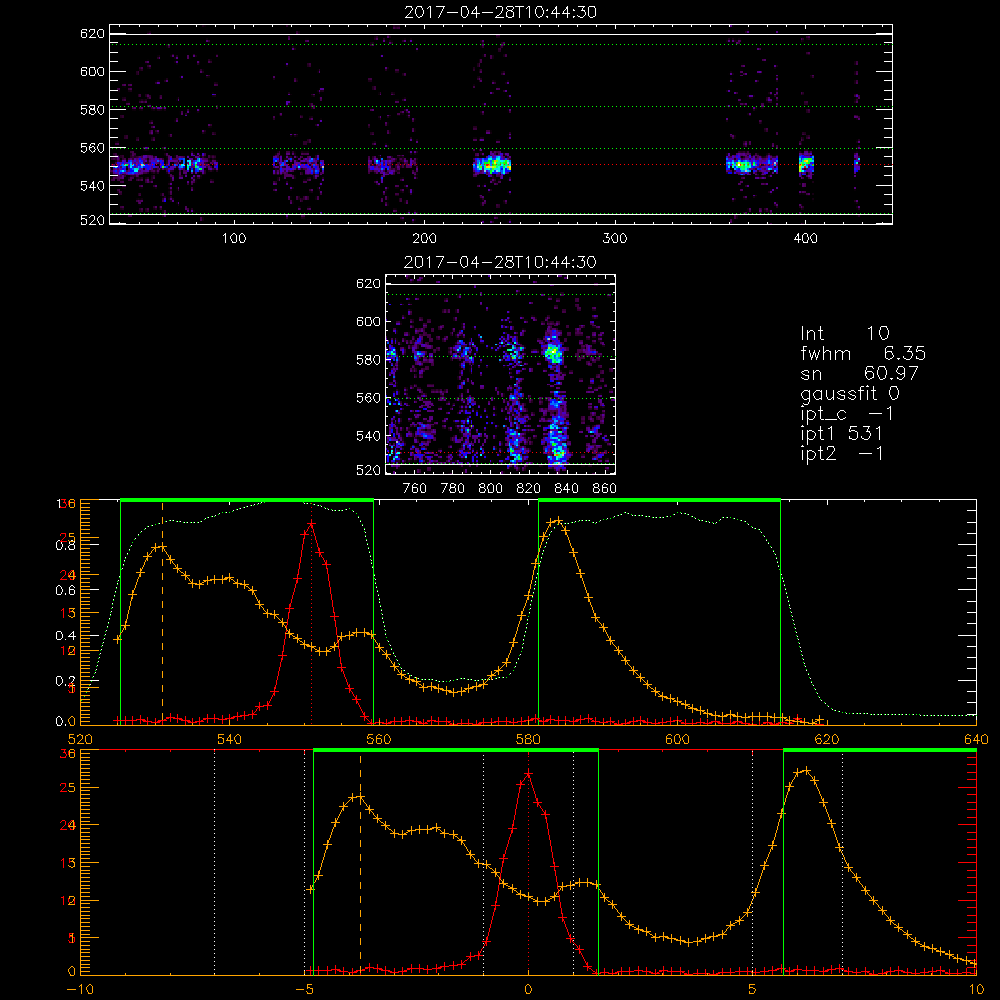This screenshot has width=1000, height=1000.
Task: Click the x-axis label 800 on middle image
Action: coord(490,489)
